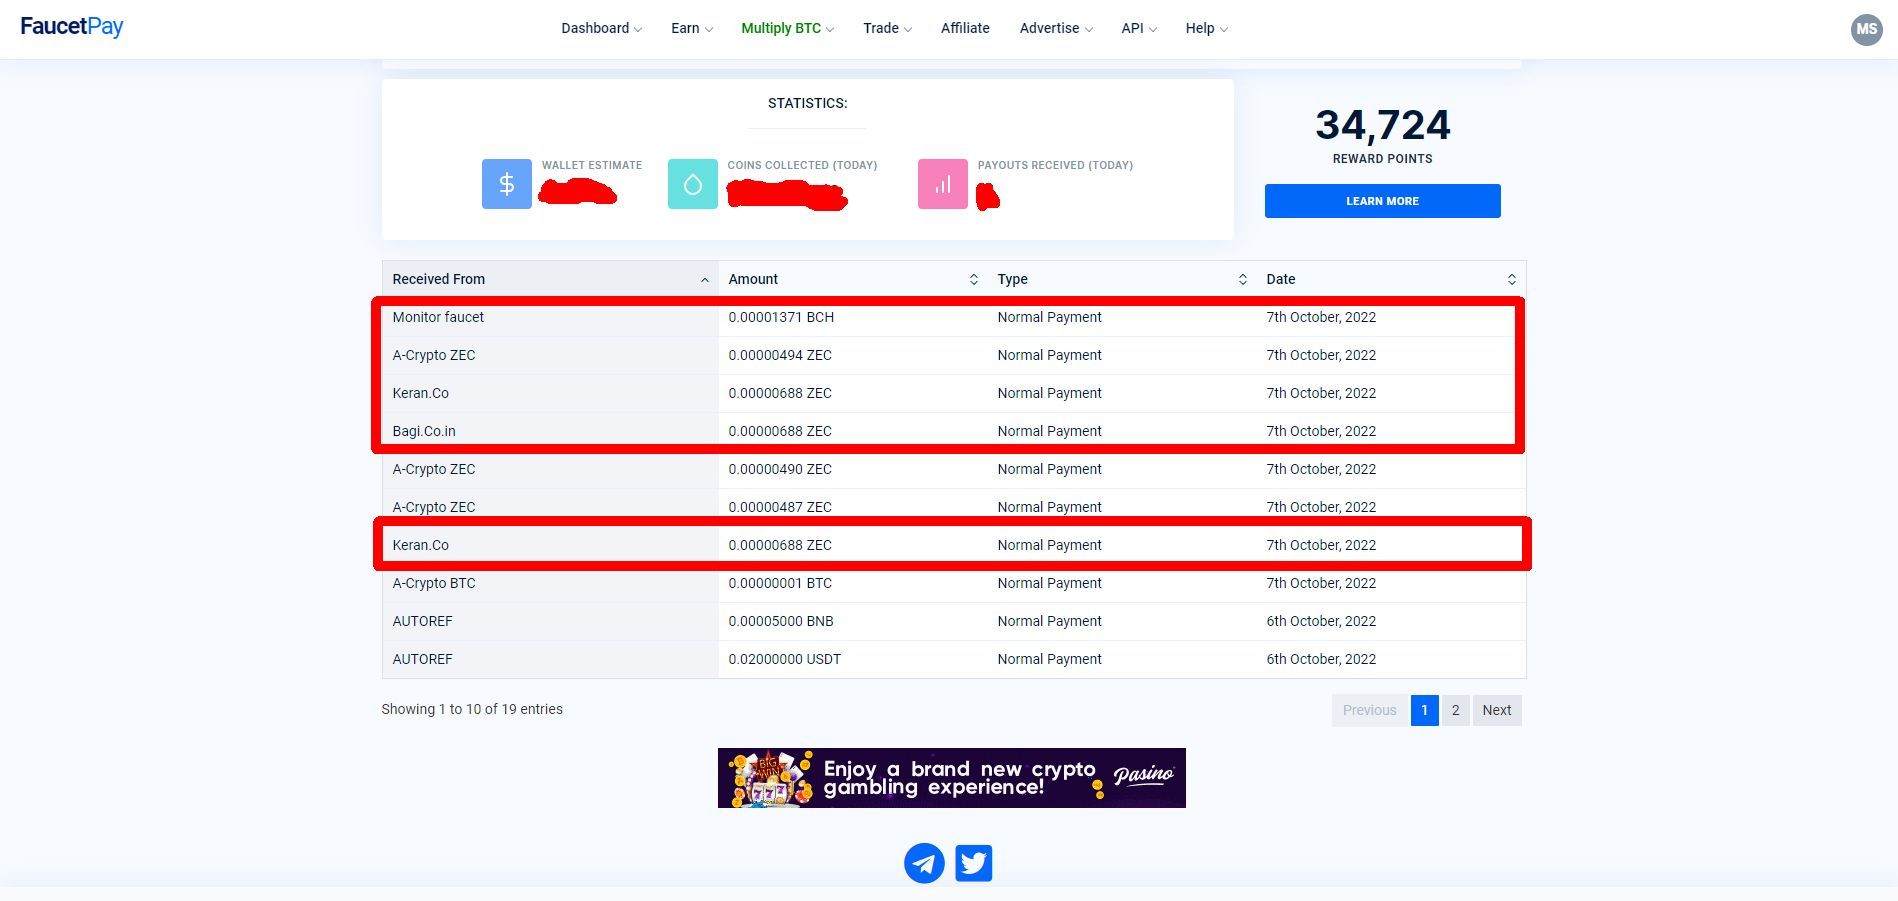The height and width of the screenshot is (901, 1898).
Task: Click the FaucetPay logo
Action: 72,27
